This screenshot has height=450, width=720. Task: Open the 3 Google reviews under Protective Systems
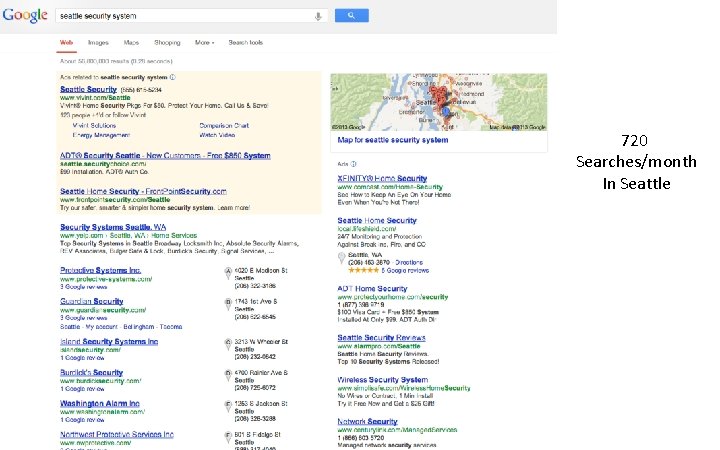point(84,287)
